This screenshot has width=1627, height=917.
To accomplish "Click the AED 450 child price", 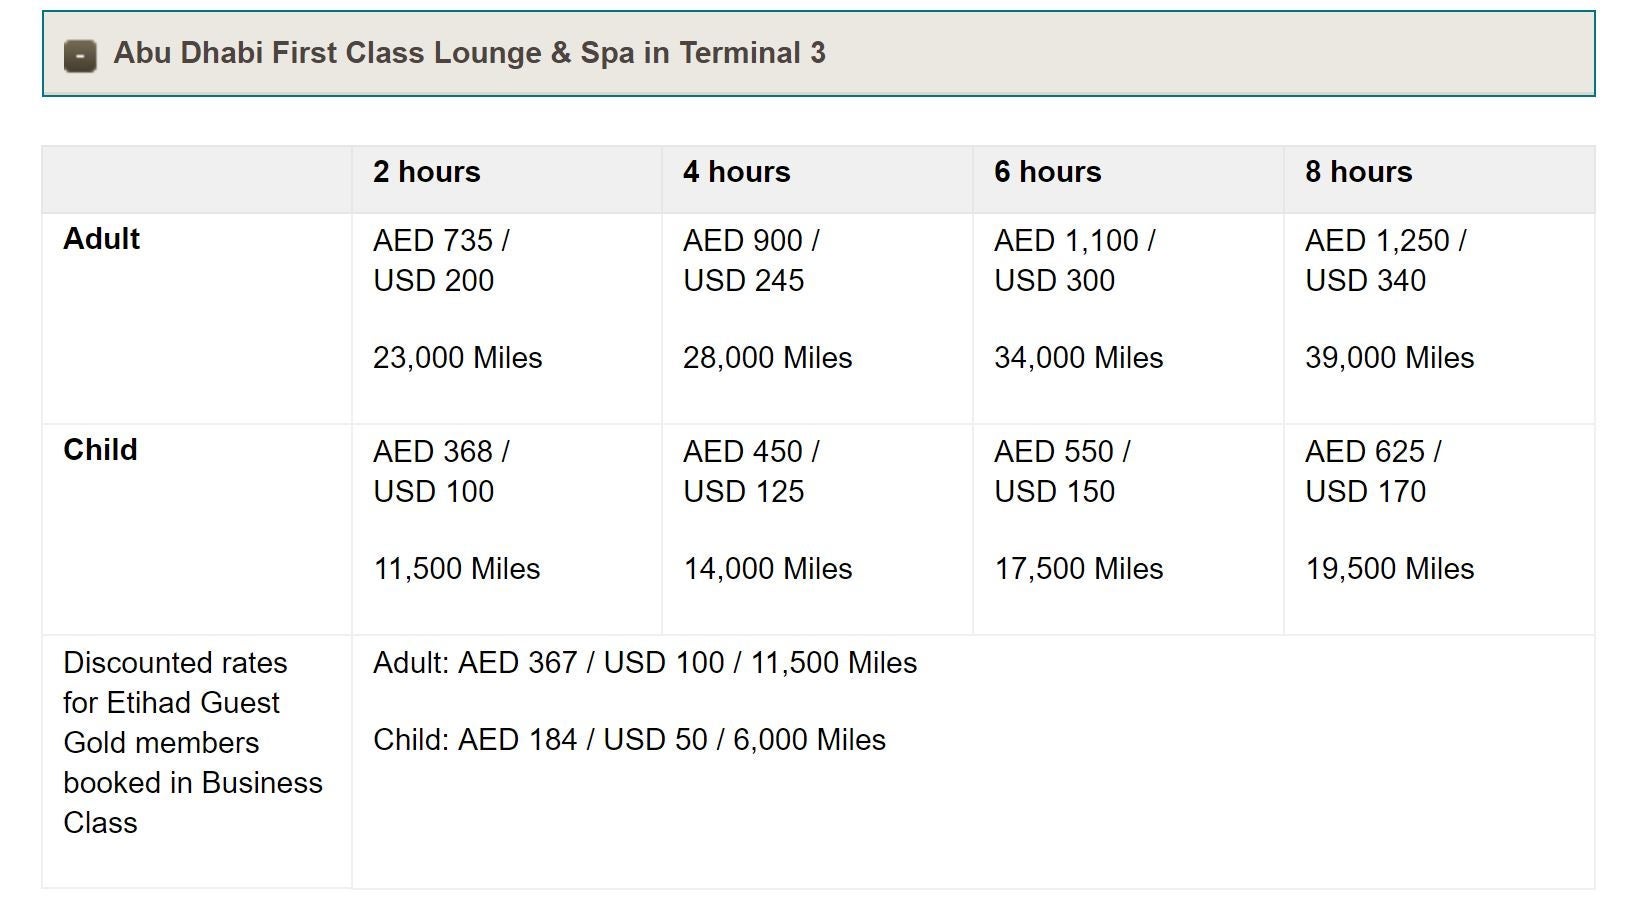I will (751, 452).
